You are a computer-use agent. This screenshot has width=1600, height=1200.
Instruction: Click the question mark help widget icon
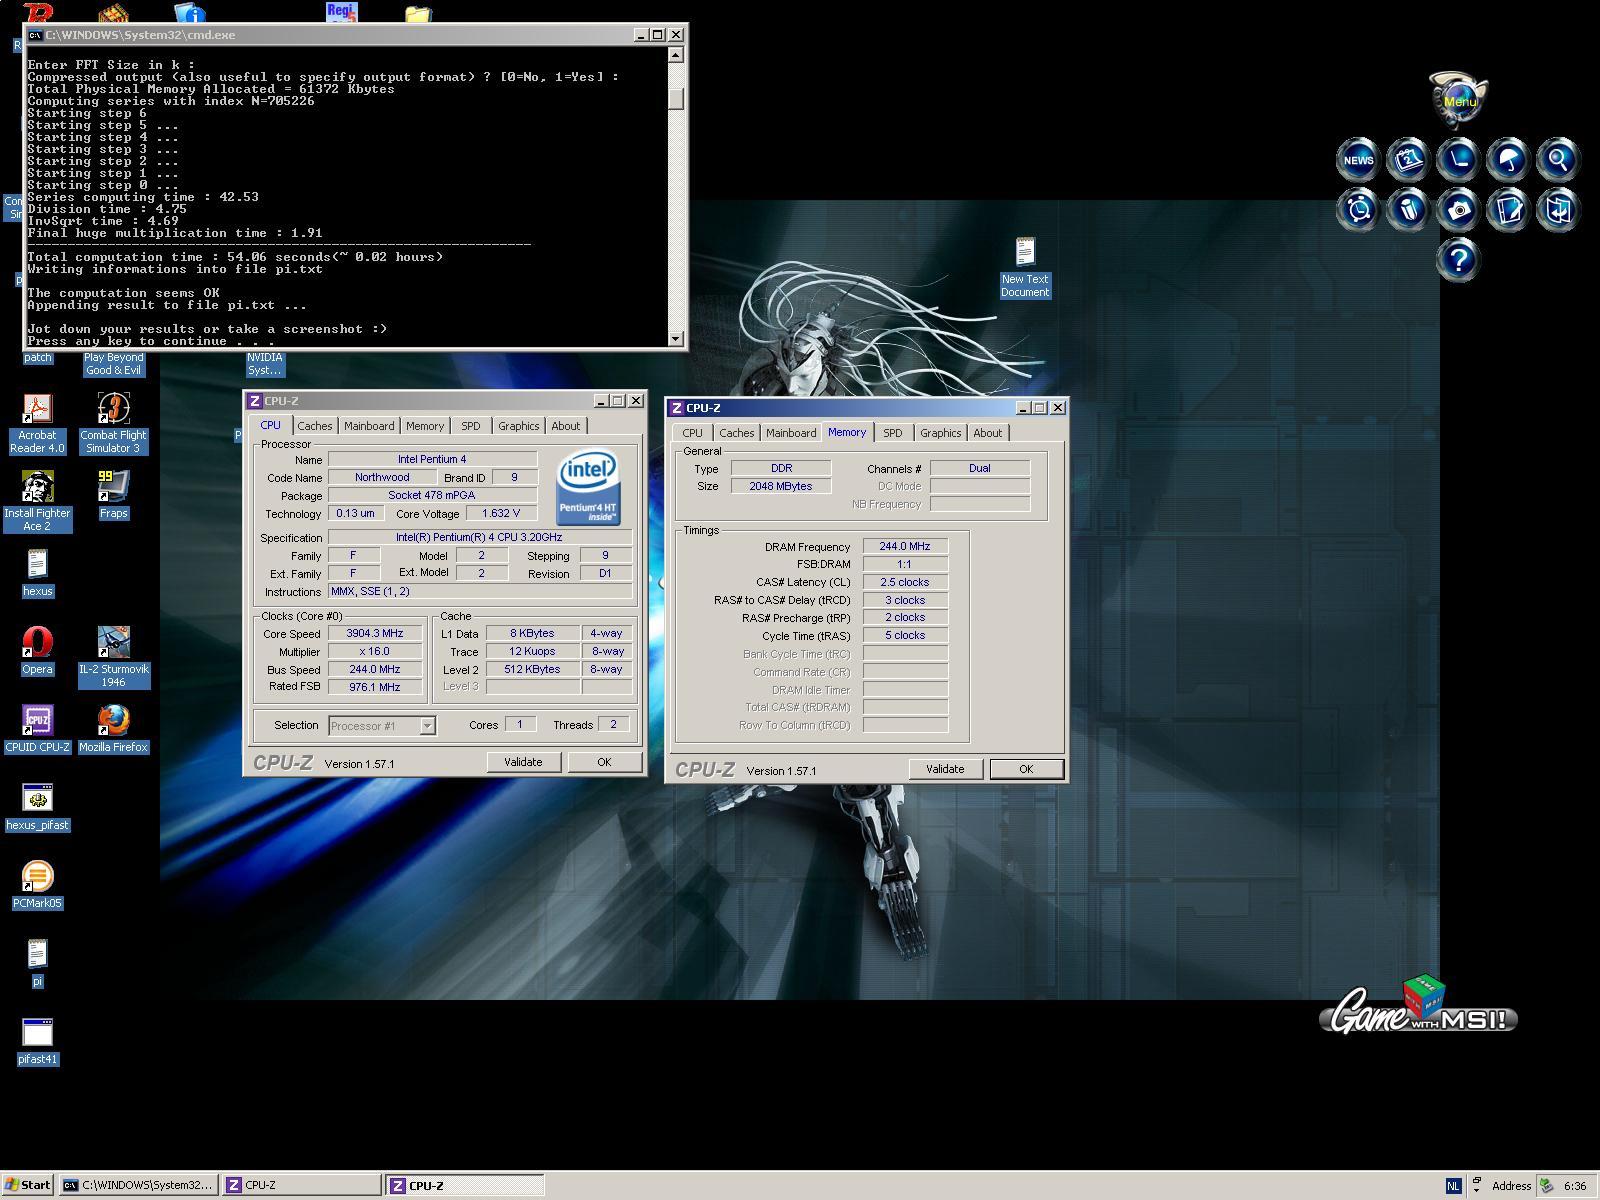[x=1458, y=260]
